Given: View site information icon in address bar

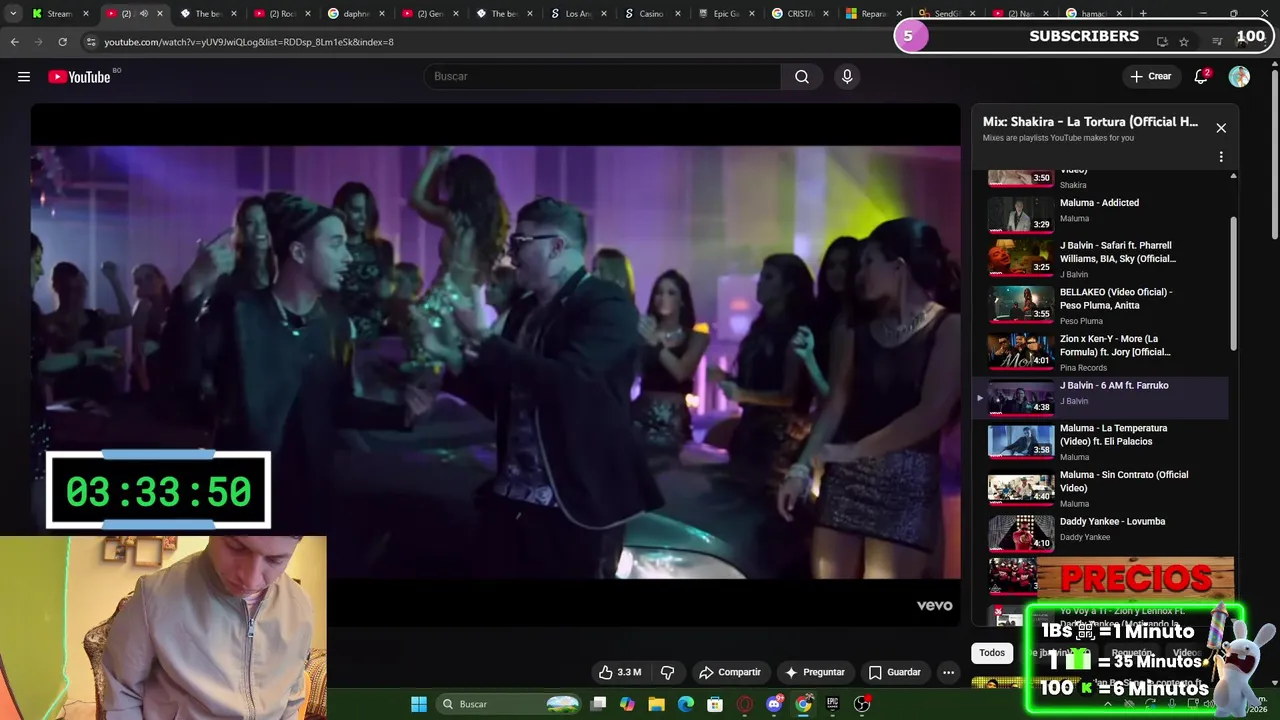Looking at the screenshot, I should [90, 42].
